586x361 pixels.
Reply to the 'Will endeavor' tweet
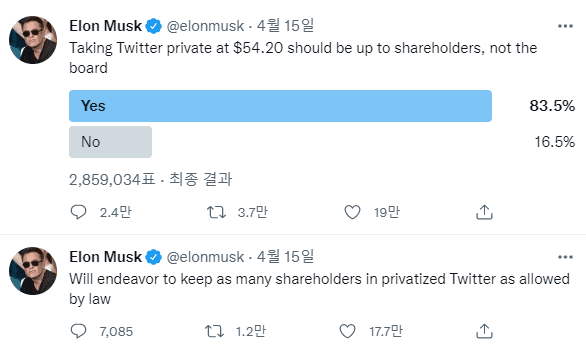pos(78,331)
